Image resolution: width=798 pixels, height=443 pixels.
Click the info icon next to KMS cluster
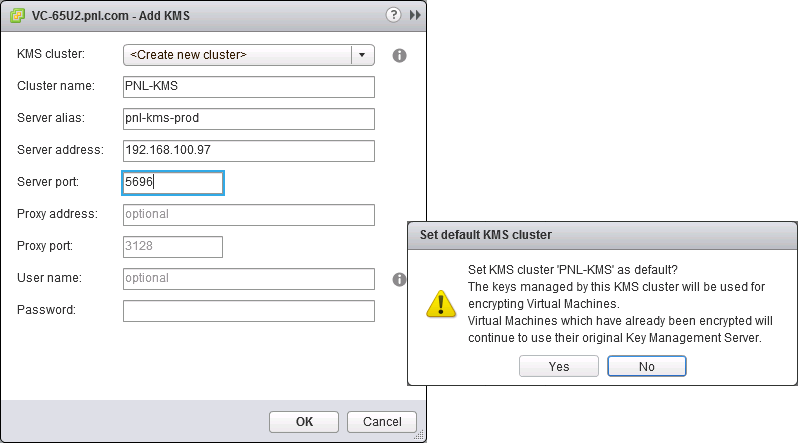(x=400, y=56)
